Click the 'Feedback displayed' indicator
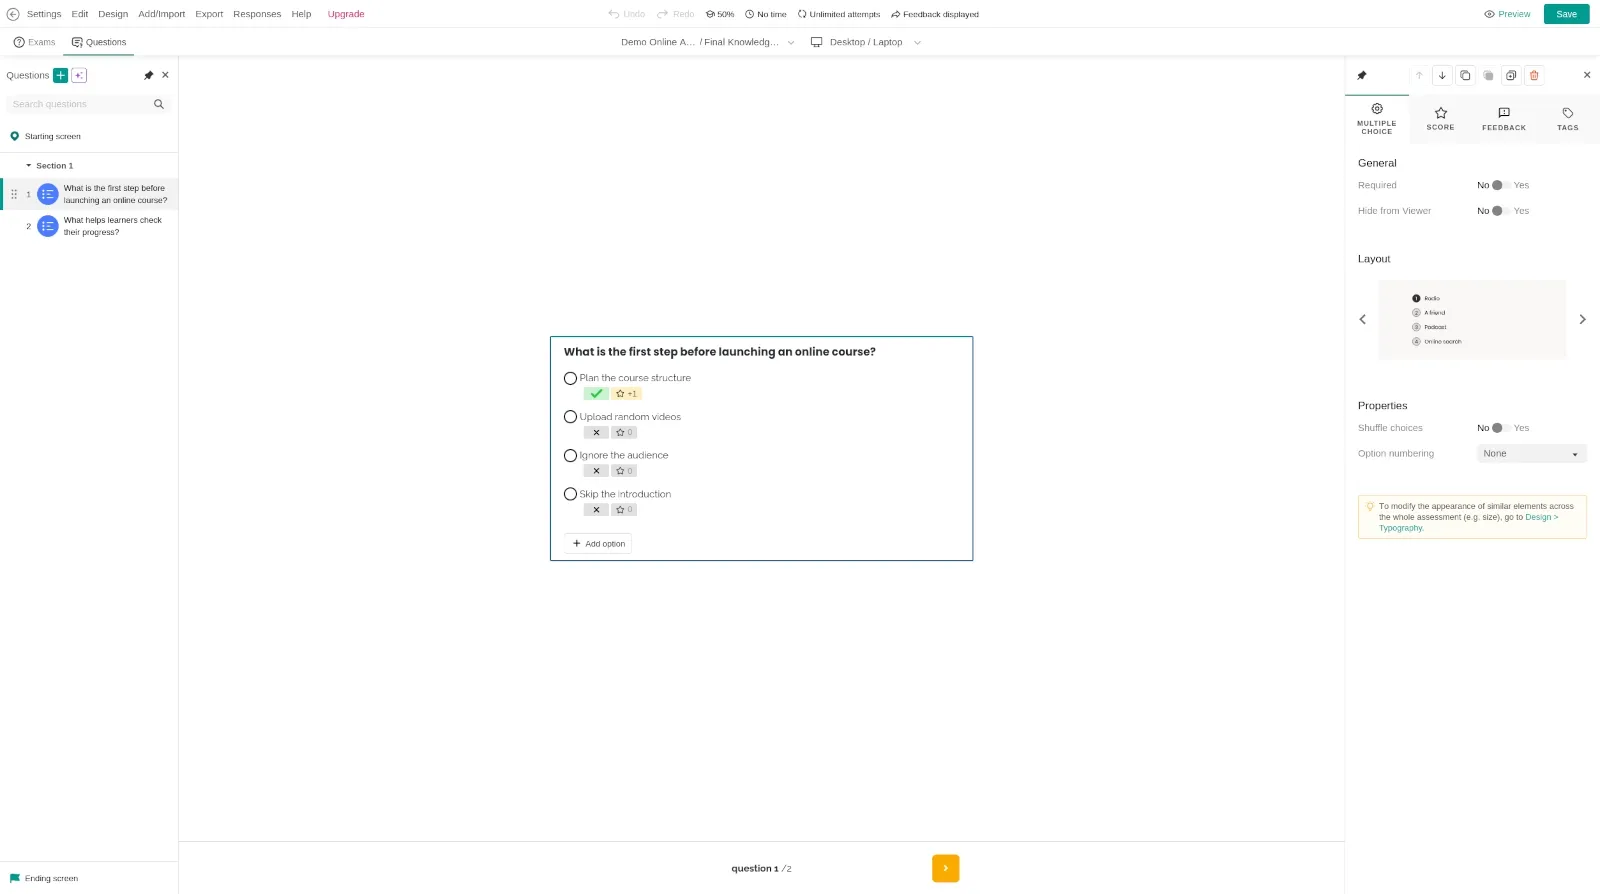This screenshot has width=1600, height=894. 935,14
